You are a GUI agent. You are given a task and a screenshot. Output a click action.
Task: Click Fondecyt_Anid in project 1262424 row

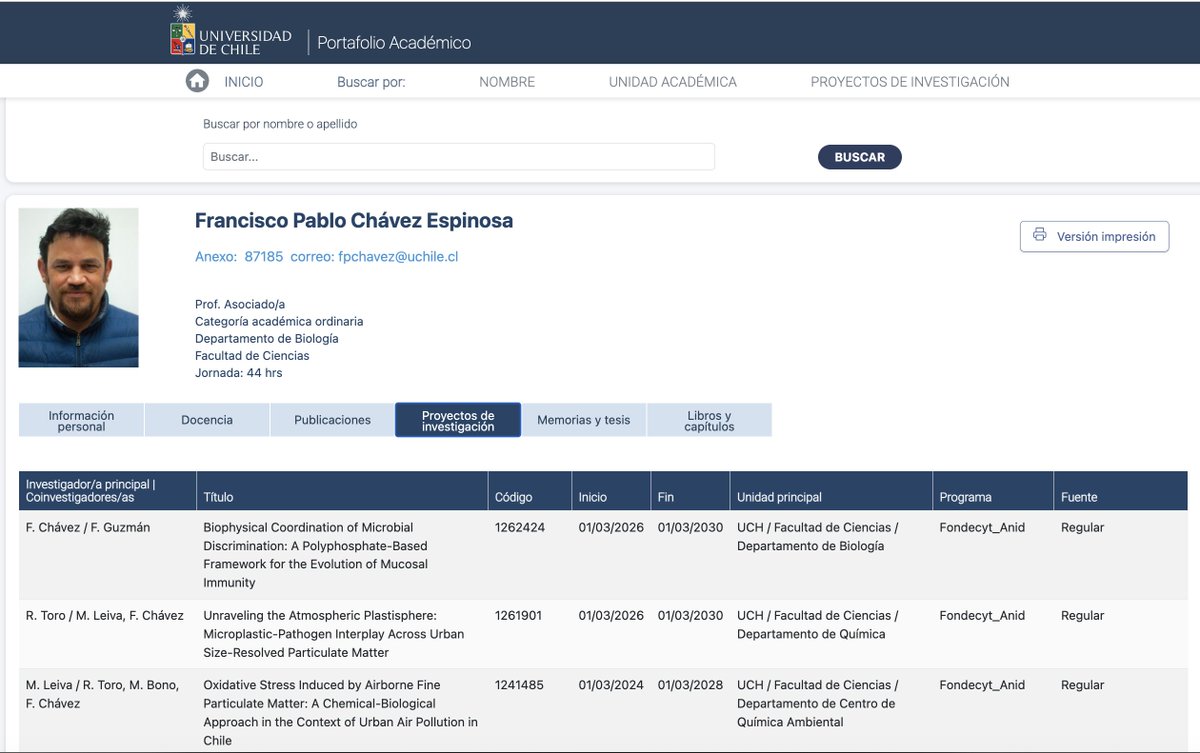982,527
